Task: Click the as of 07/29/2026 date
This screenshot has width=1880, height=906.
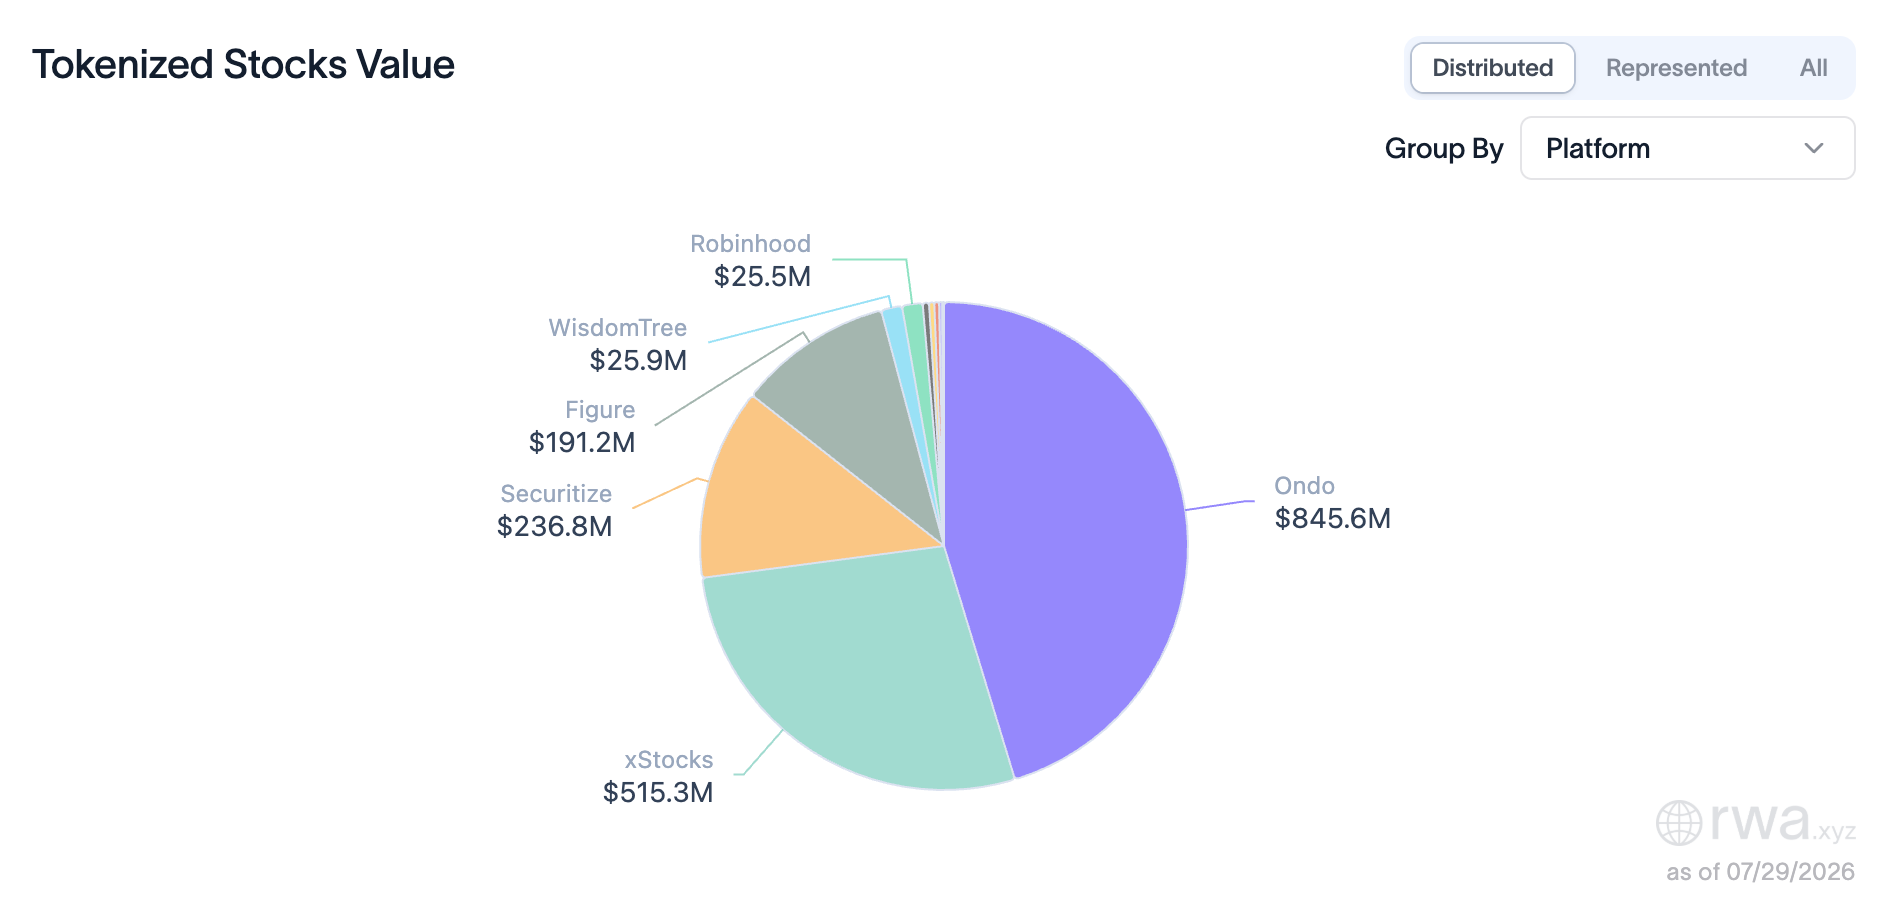Action: 1760,872
